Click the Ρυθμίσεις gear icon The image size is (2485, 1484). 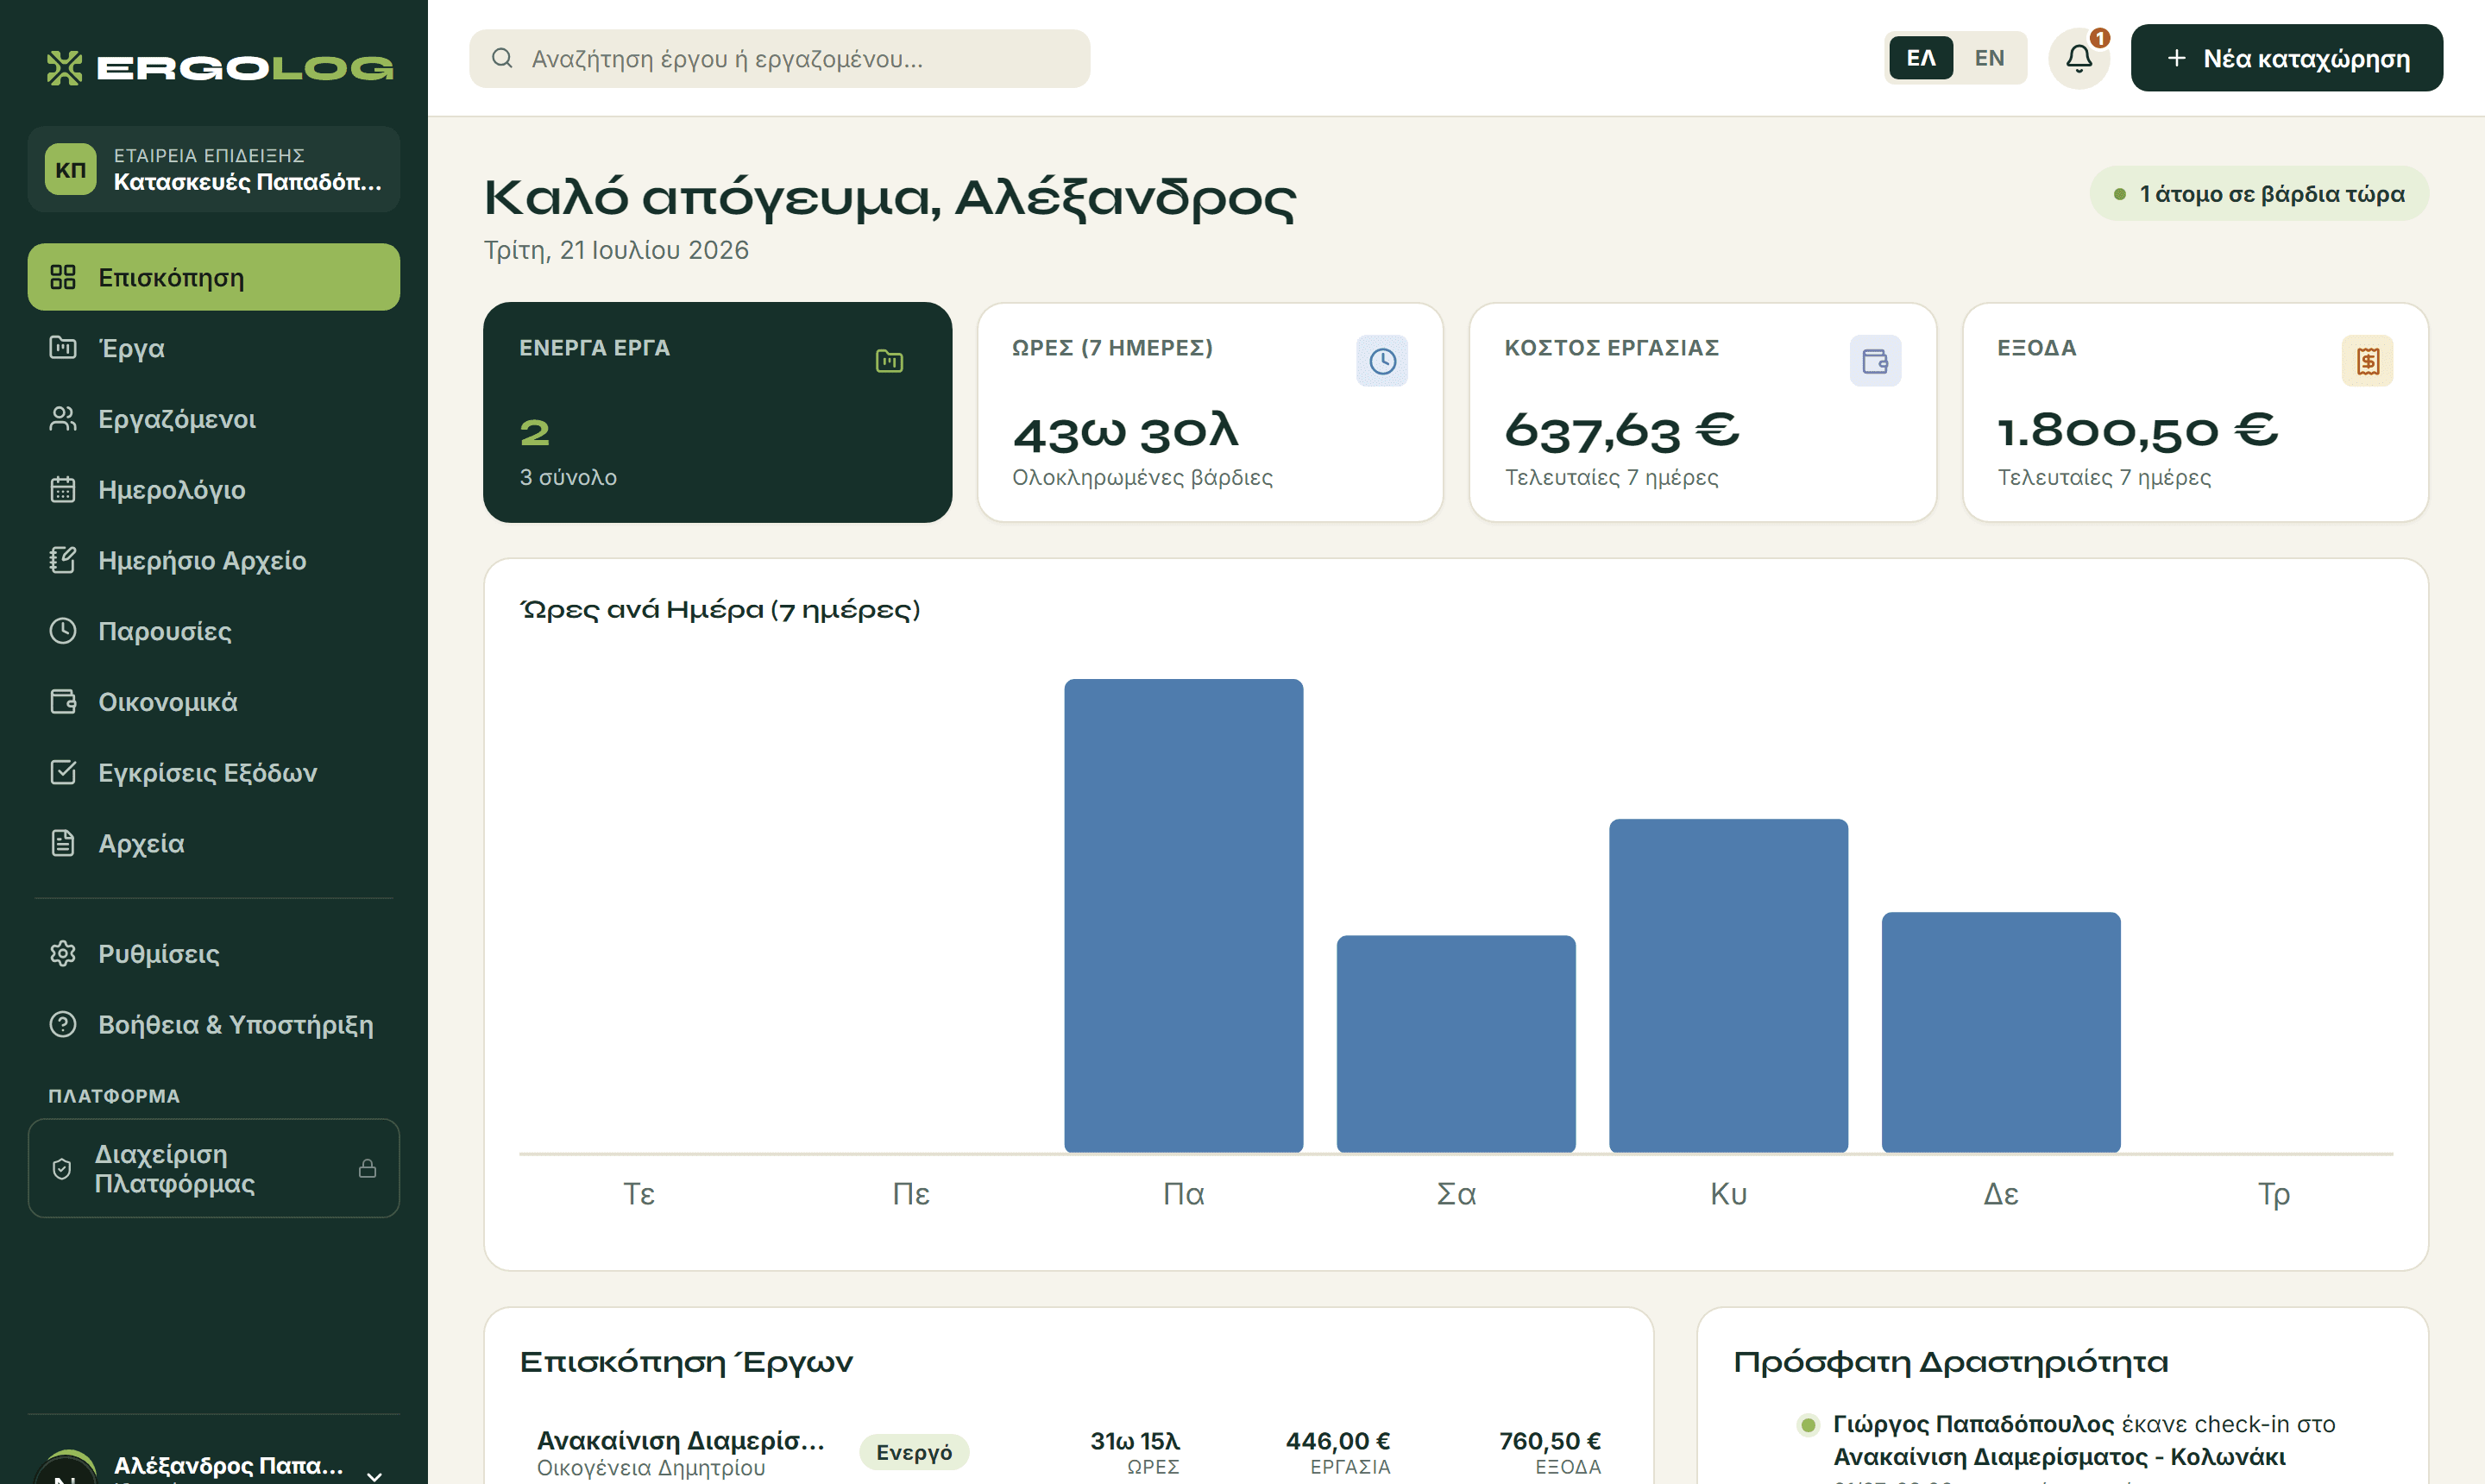point(63,954)
